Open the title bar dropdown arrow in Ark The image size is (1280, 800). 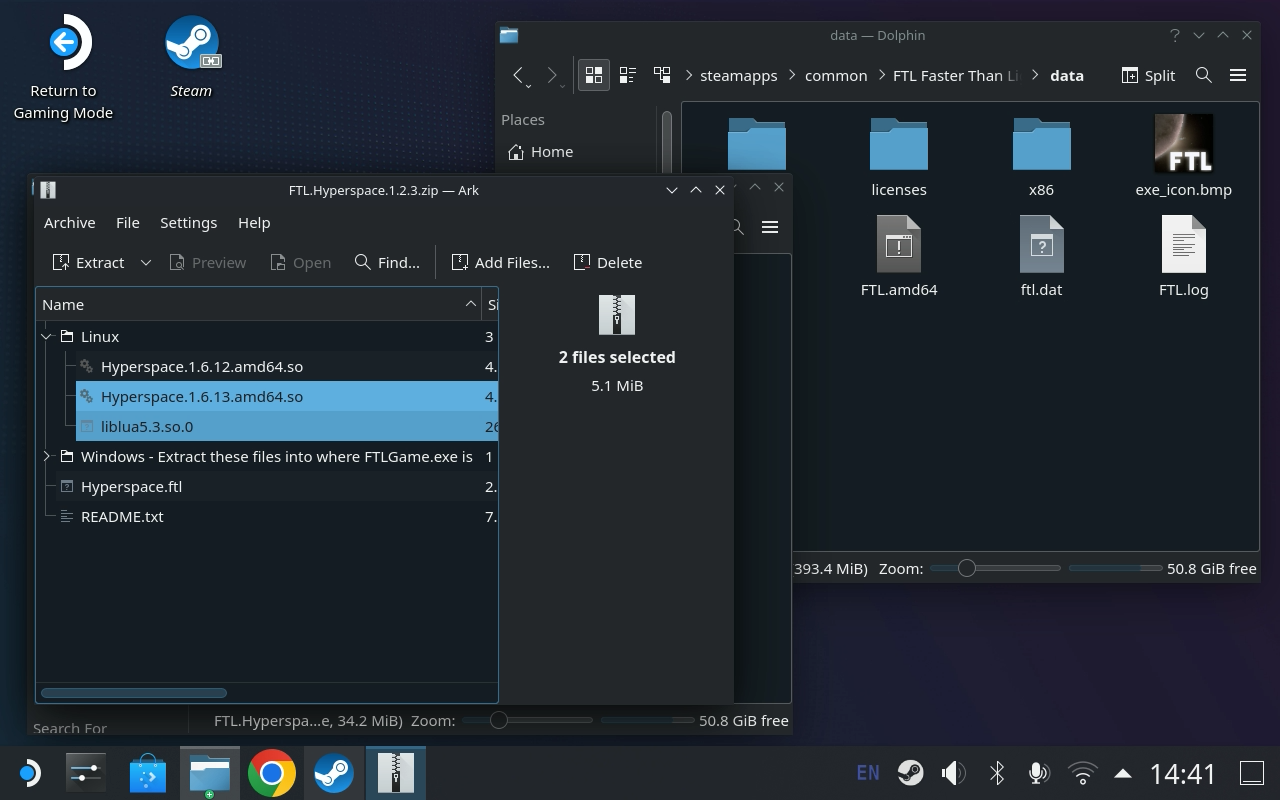(x=672, y=190)
